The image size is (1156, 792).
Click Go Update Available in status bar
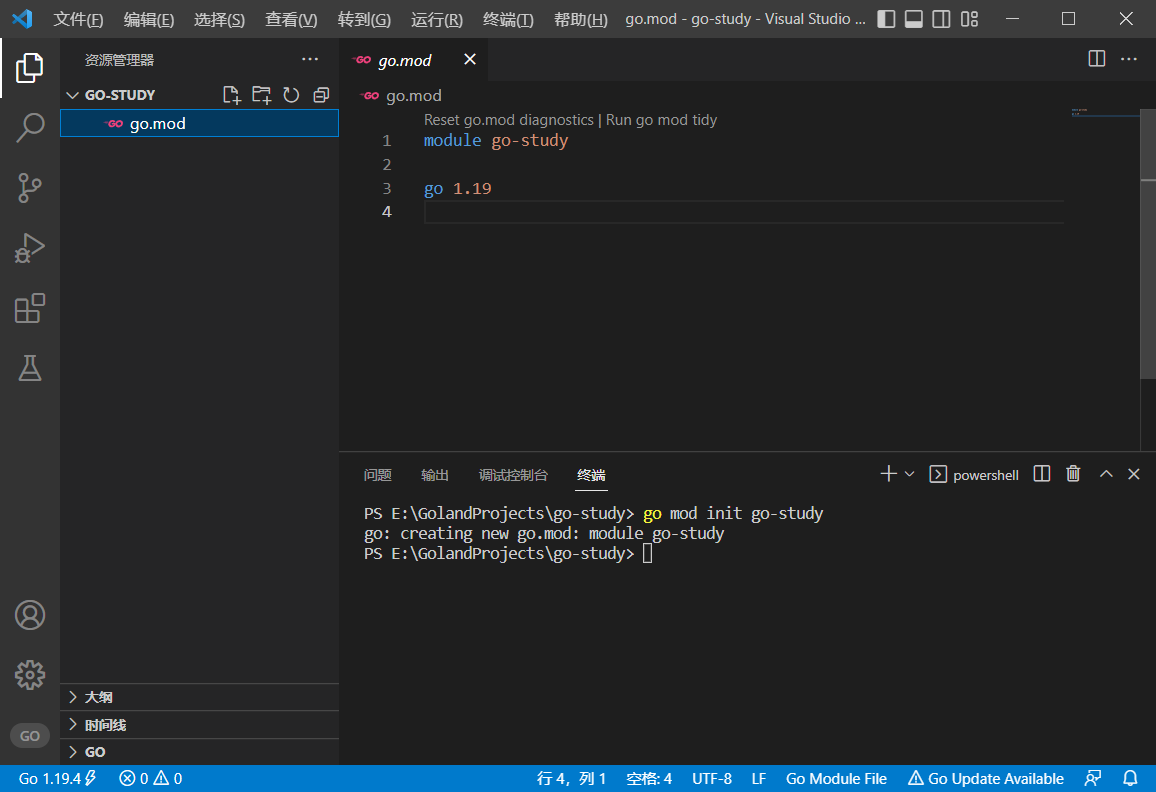(985, 778)
